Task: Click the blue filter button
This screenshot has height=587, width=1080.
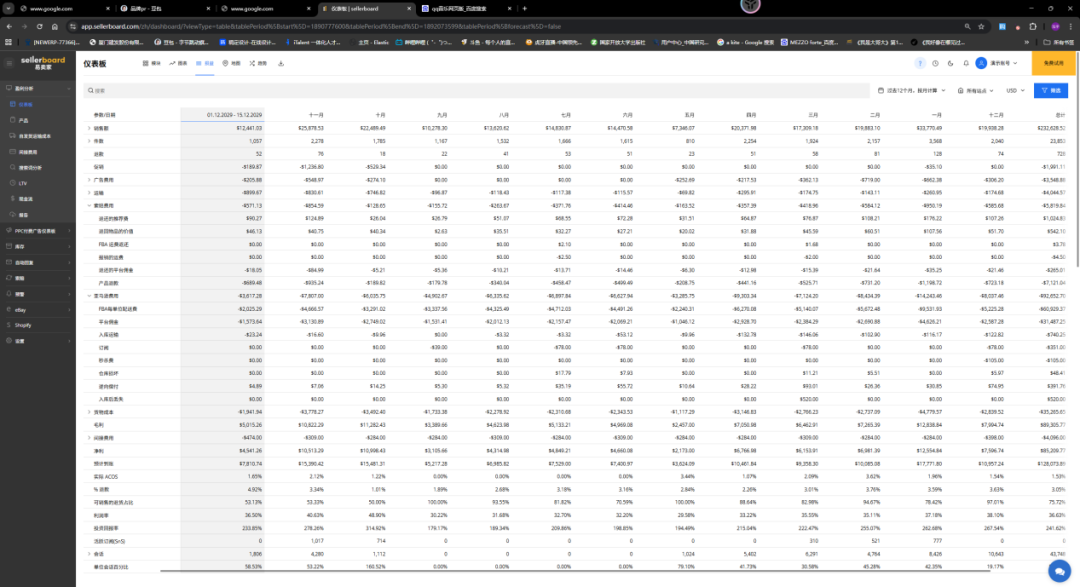Action: (x=1050, y=90)
